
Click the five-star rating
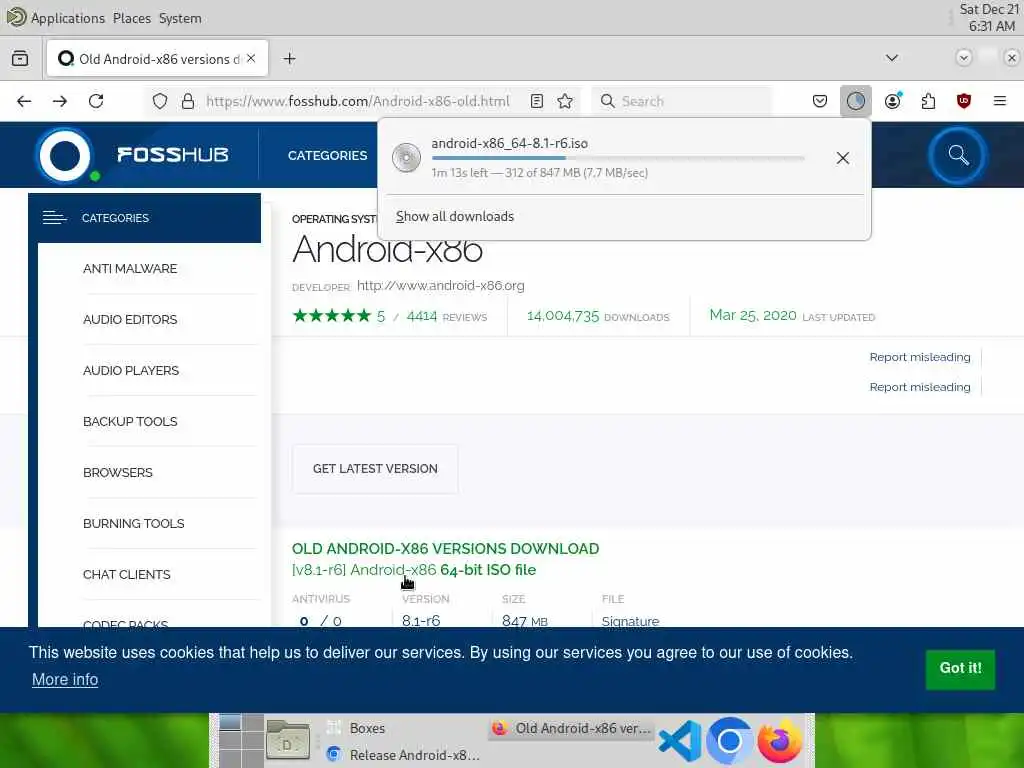click(x=332, y=316)
